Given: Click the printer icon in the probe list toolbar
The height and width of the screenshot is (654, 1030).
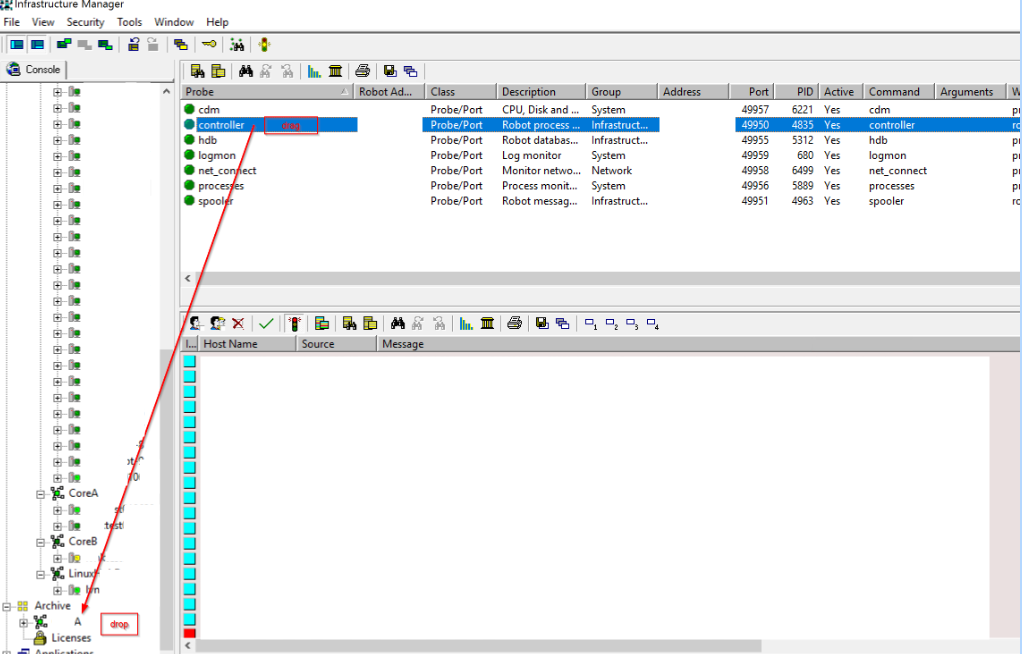Looking at the screenshot, I should coord(362,71).
